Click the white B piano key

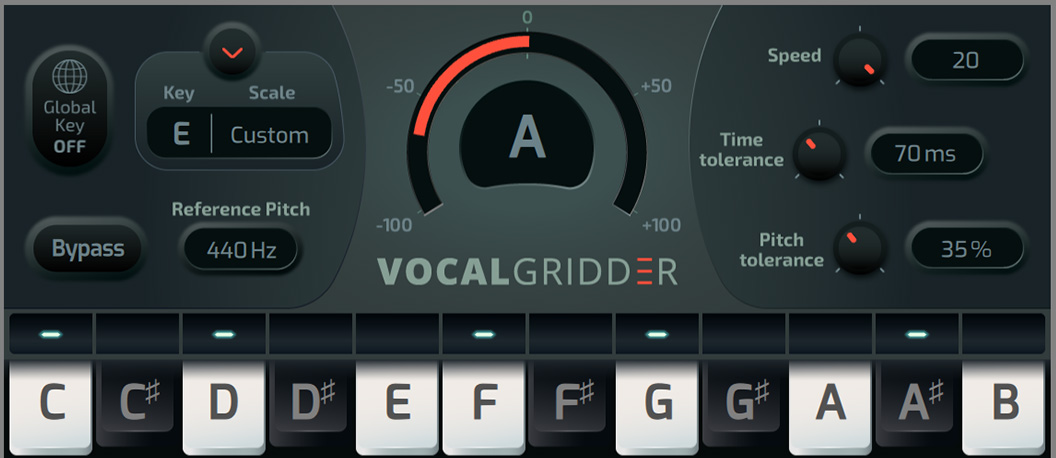point(1003,407)
